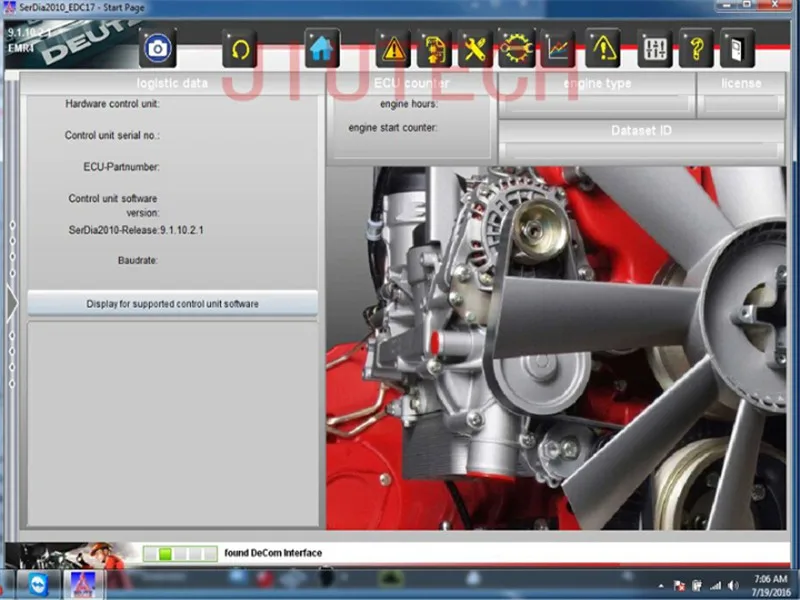Screen dimensions: 800x600
Task: Open the error memory warning triangle icon
Action: point(394,48)
